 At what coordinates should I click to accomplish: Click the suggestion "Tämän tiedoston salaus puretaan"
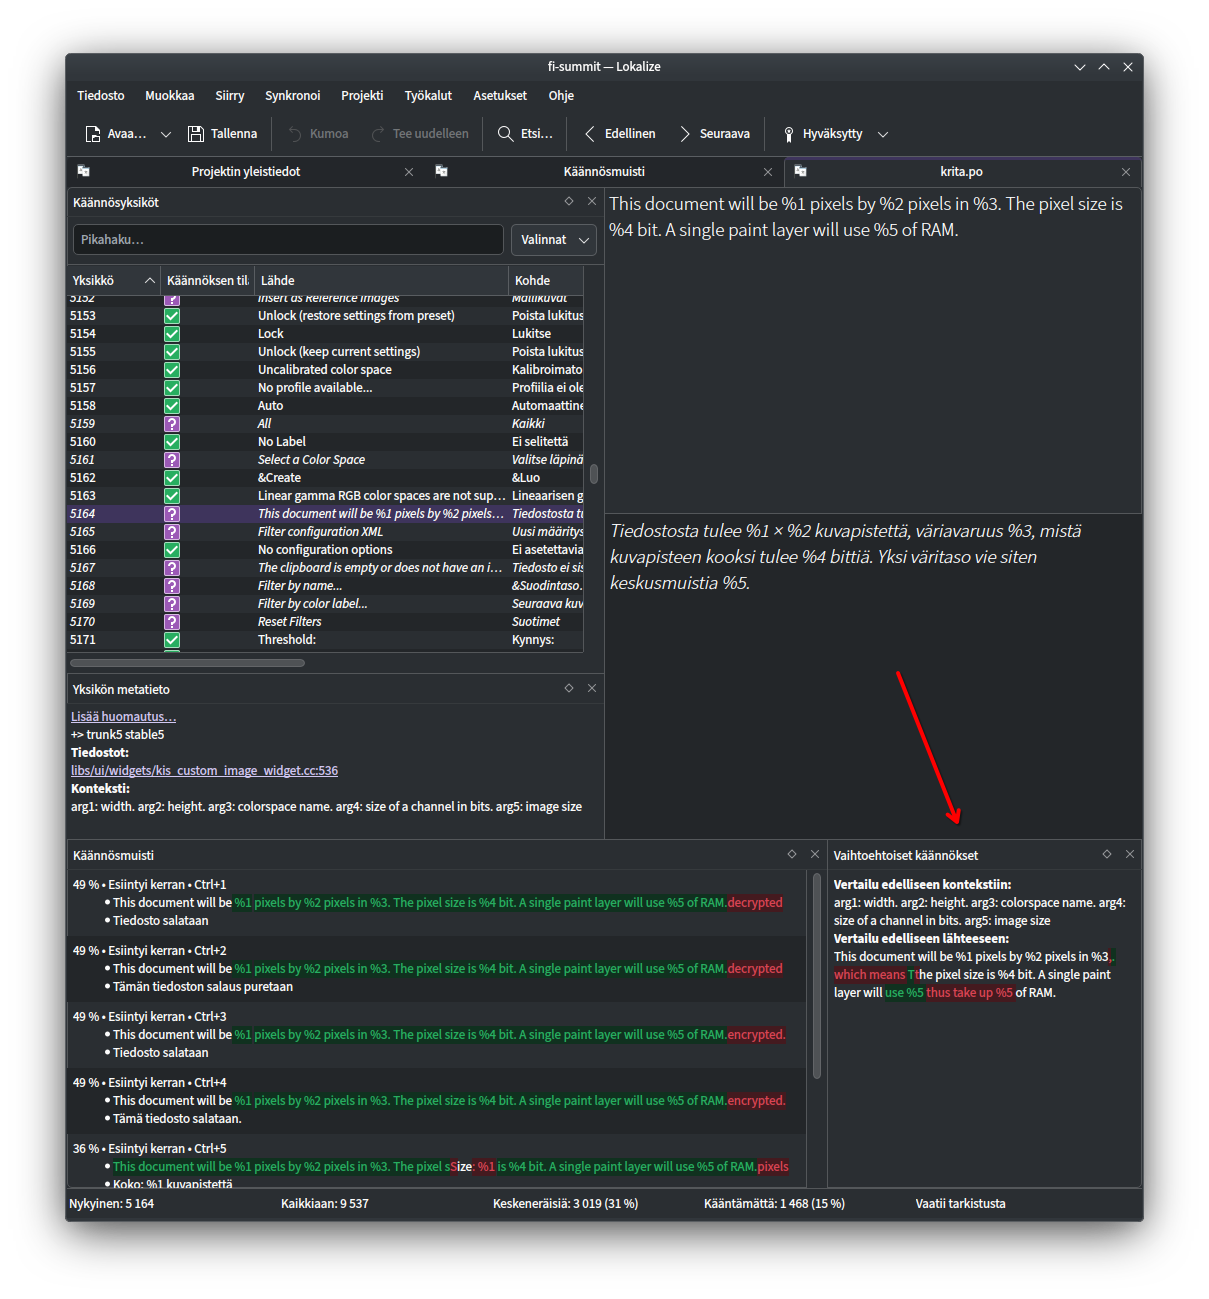203,987
